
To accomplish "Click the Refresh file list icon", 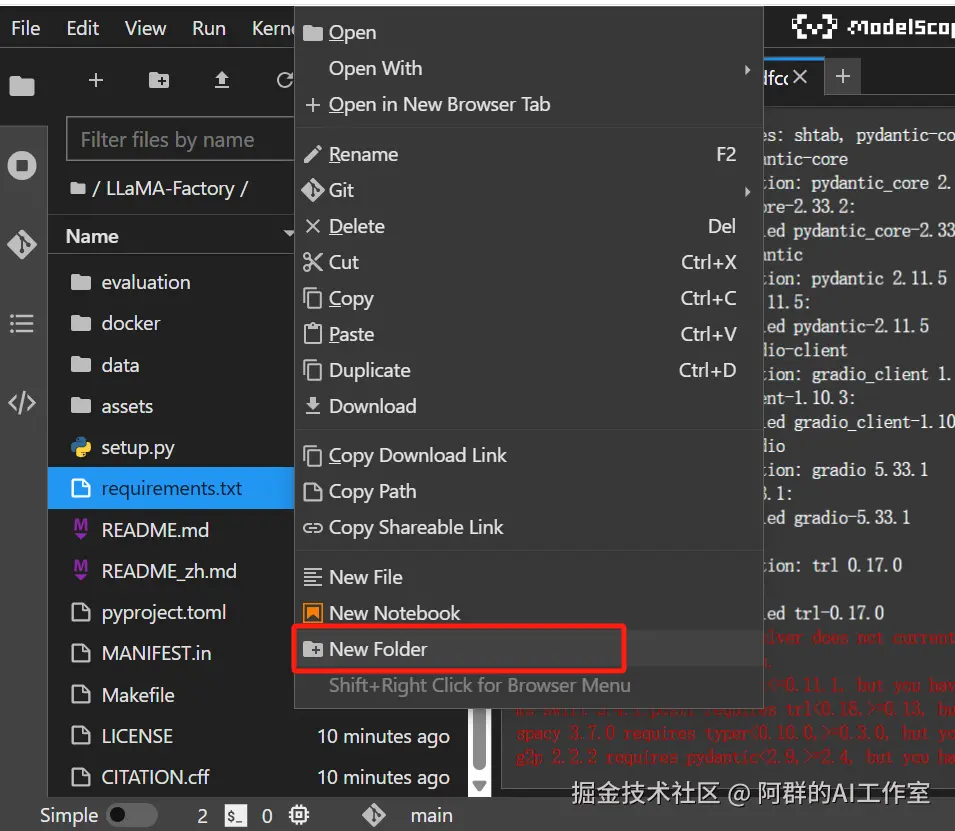I will 285,80.
